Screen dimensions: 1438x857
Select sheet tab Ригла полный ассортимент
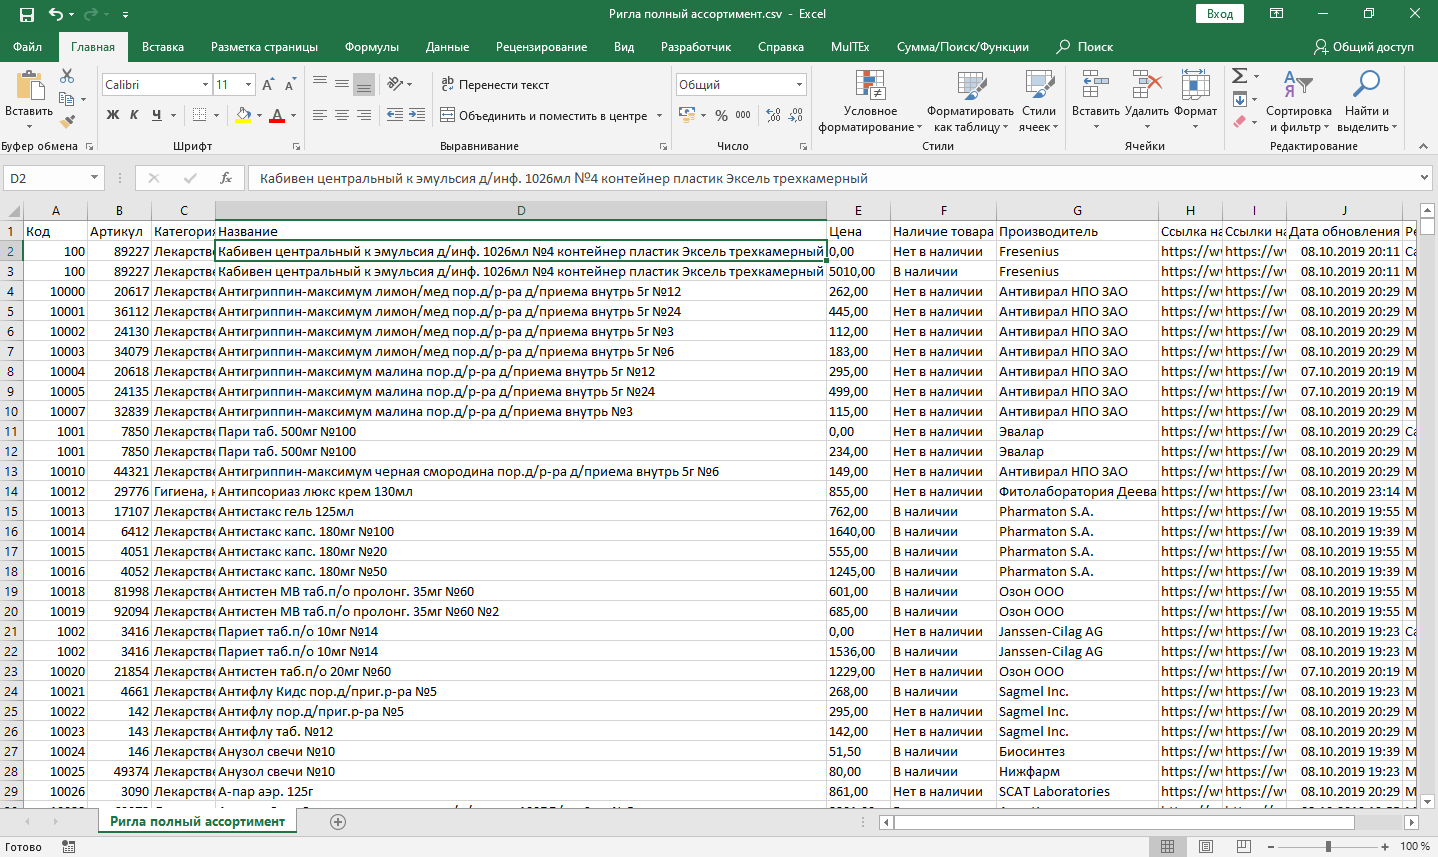197,822
